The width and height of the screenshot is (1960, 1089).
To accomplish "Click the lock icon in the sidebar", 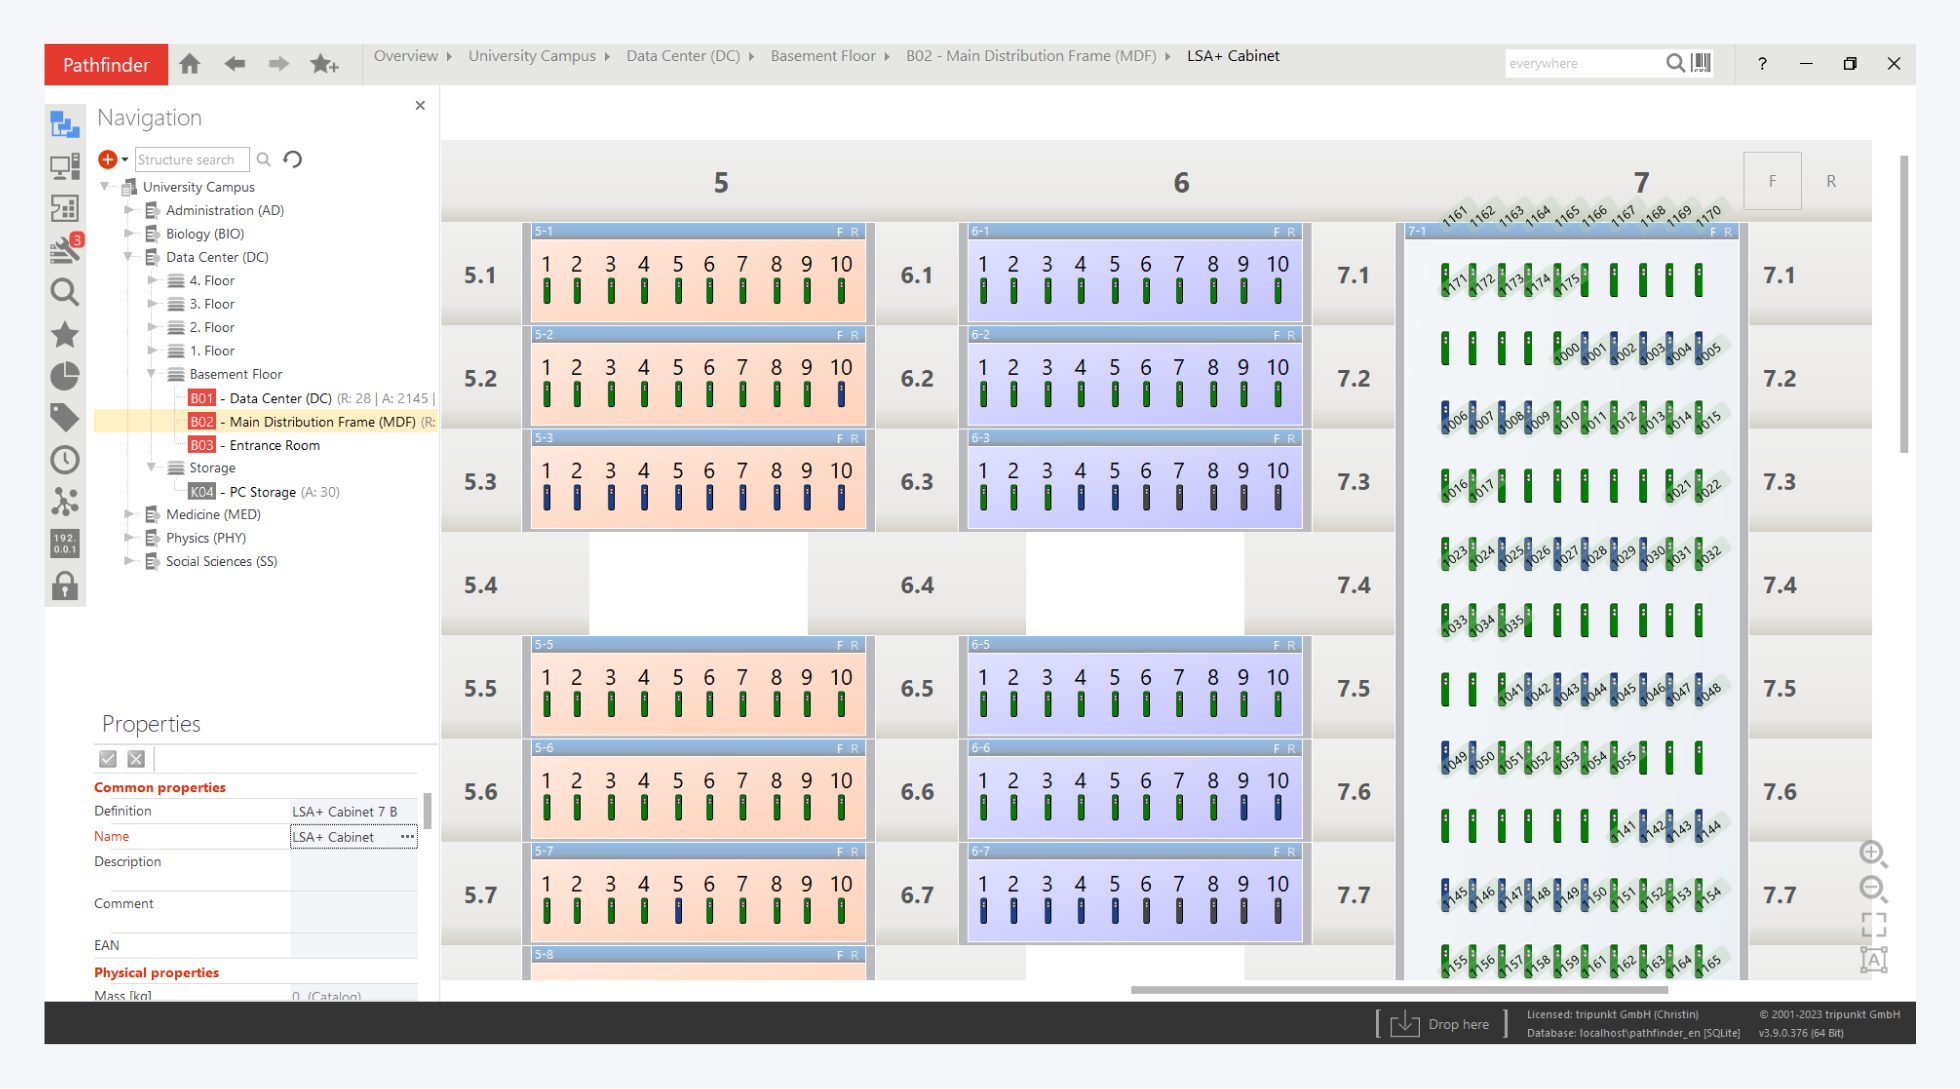I will (x=65, y=586).
